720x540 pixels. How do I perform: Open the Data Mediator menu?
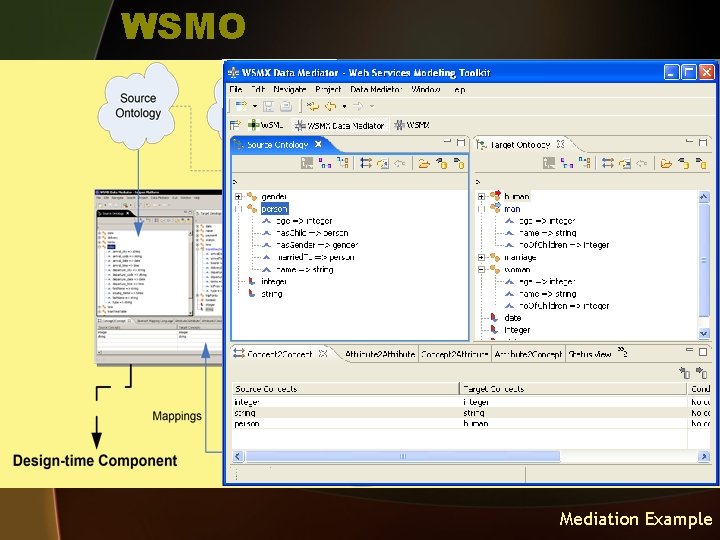[376, 89]
